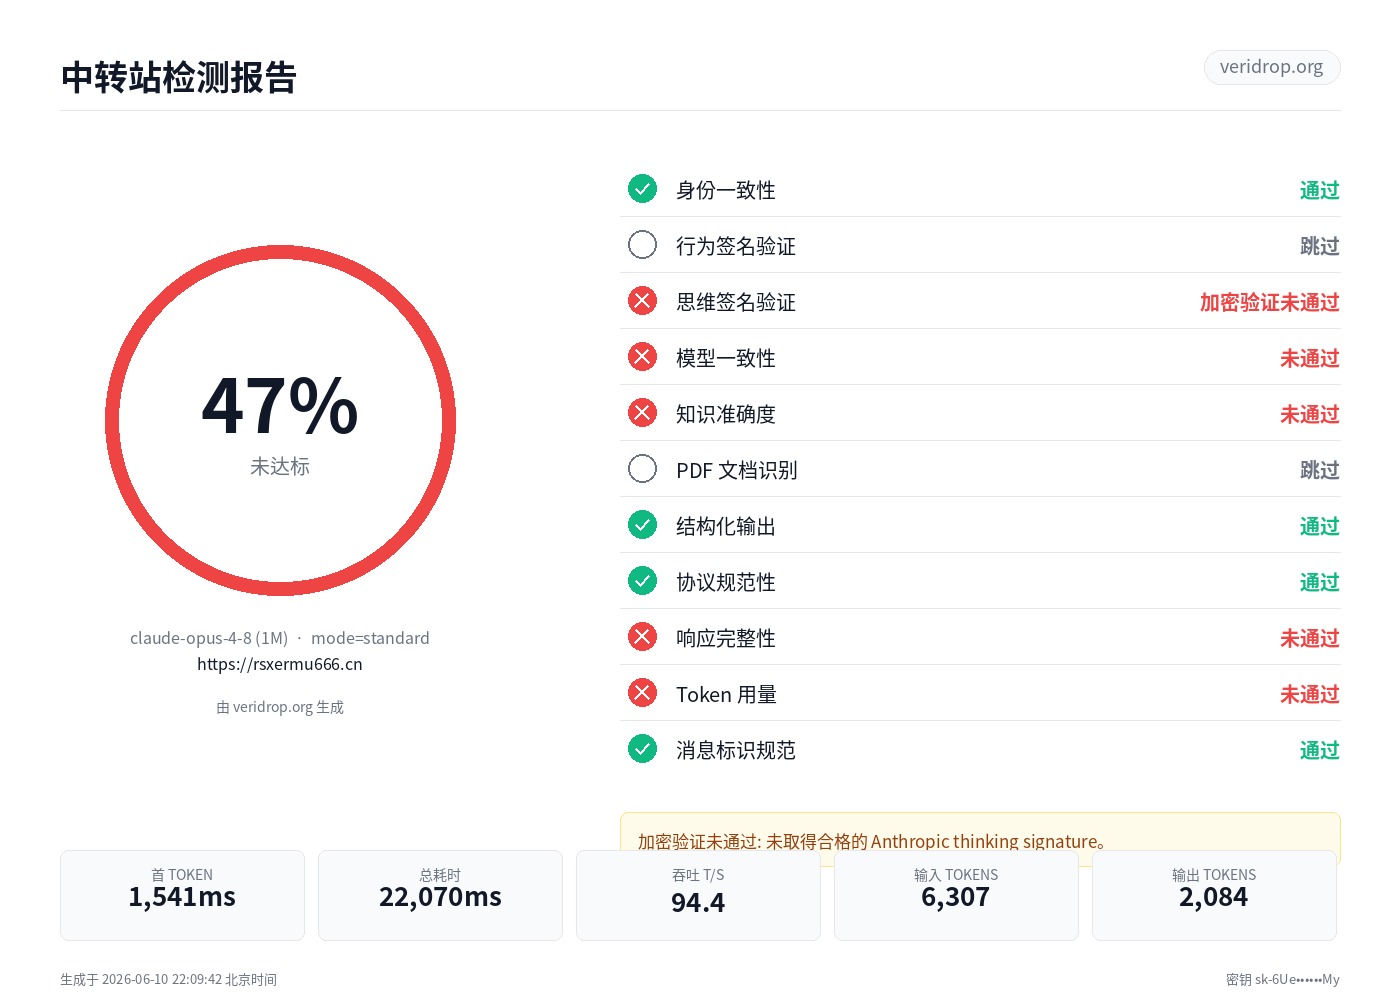Select the 吞吐 T/S 94.4 card
The height and width of the screenshot is (1000, 1400).
coord(698,895)
